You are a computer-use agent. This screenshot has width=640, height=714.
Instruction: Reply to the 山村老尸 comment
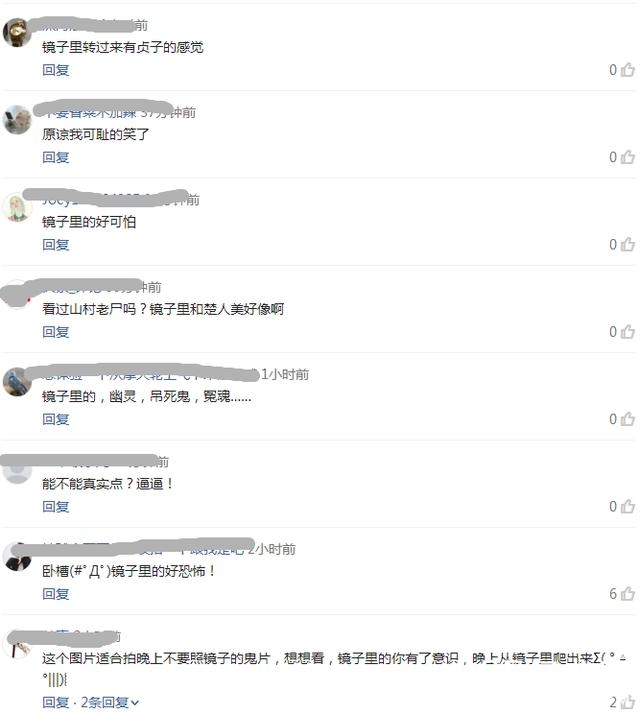click(56, 332)
